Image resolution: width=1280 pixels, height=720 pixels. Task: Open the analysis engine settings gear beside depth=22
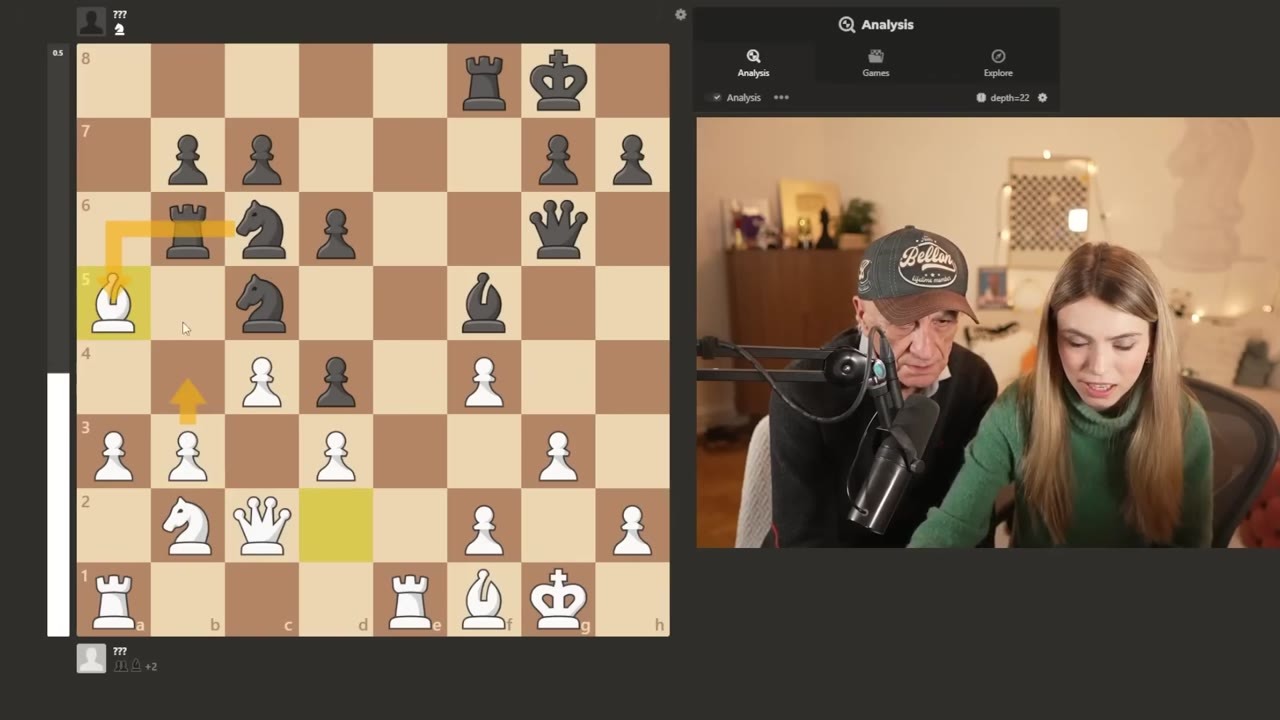(1042, 98)
